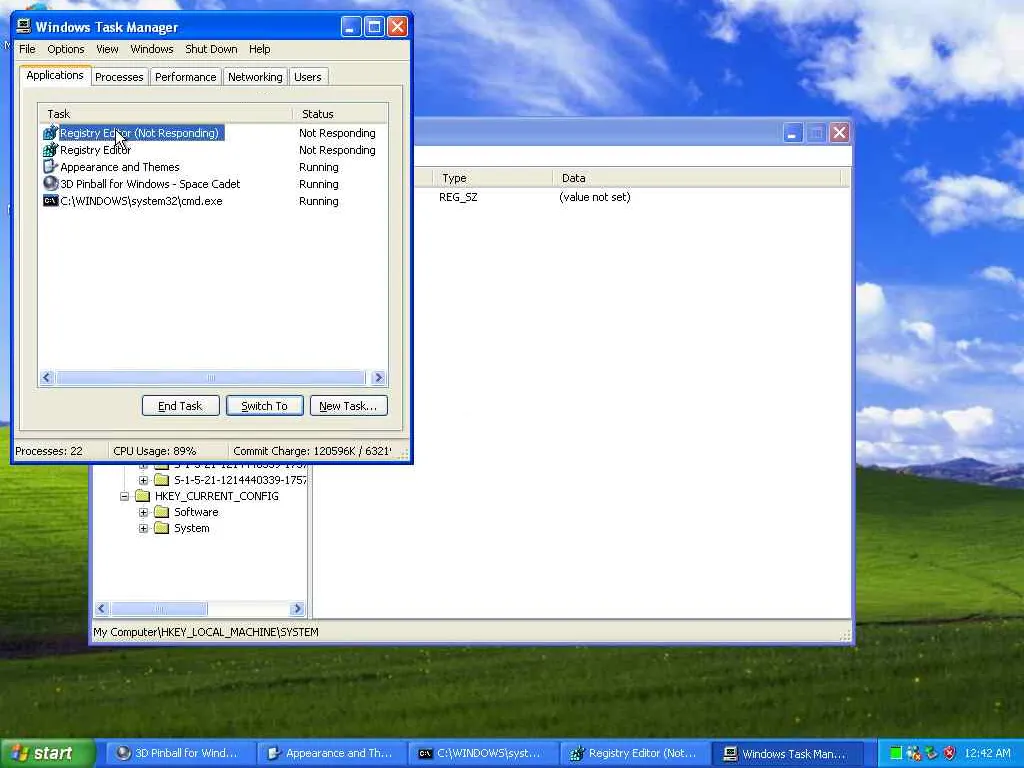Click the Appearance and Themes task icon
Screen dimensions: 1024x768
[50, 167]
